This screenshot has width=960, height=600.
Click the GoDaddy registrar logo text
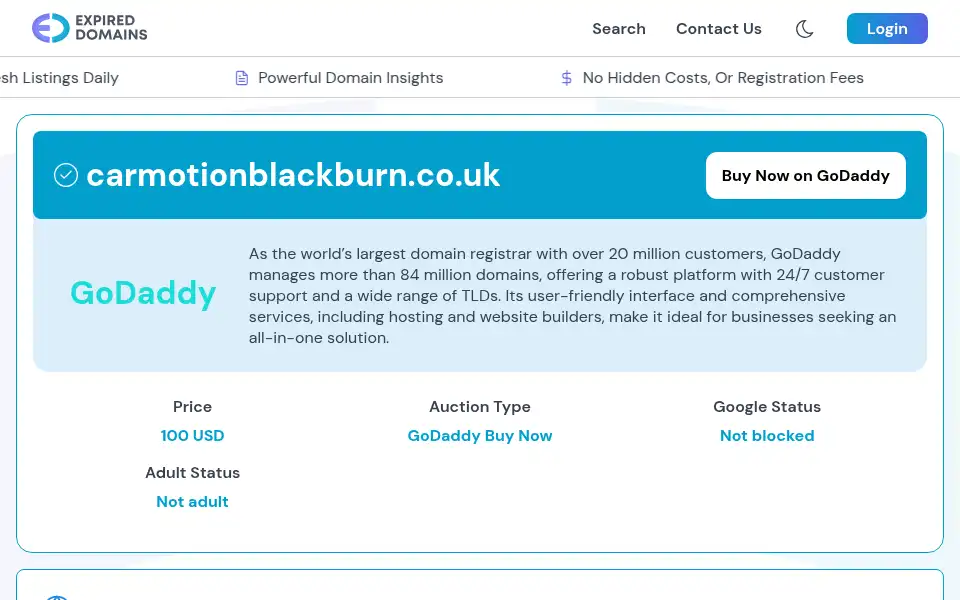(143, 293)
